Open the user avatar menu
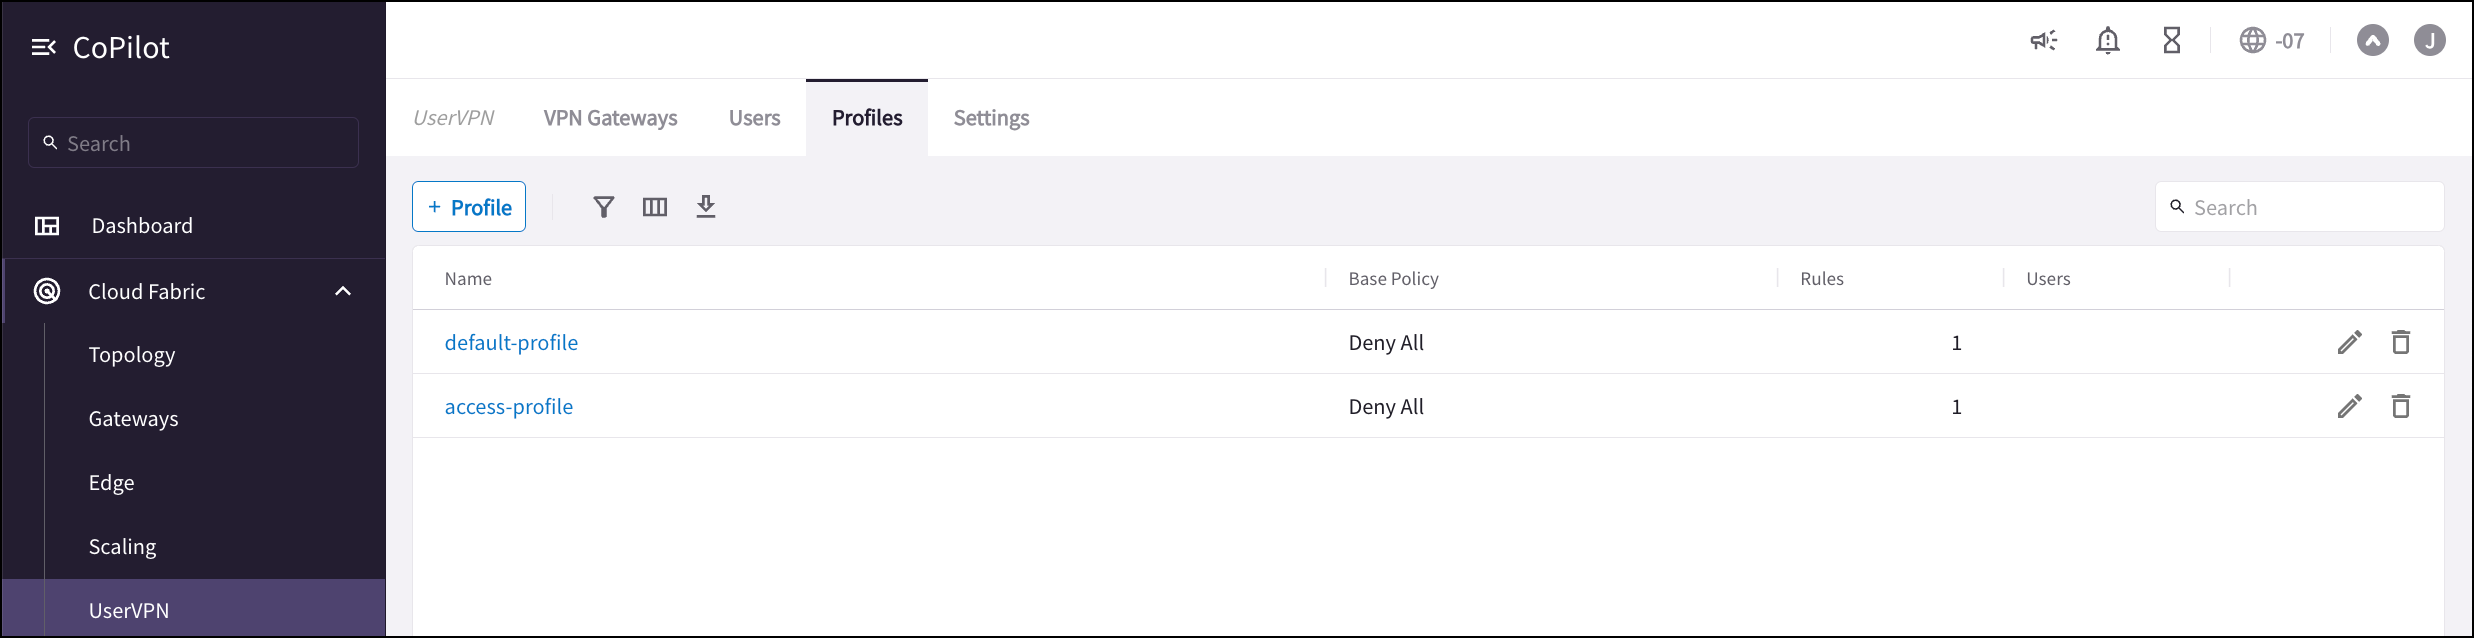Image resolution: width=2474 pixels, height=638 pixels. (2431, 40)
